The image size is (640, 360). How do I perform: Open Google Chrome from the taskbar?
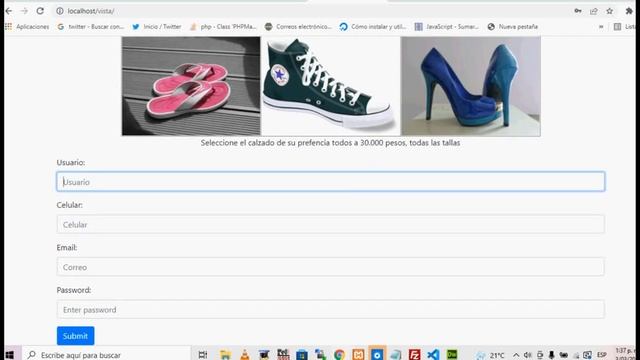click(339, 355)
